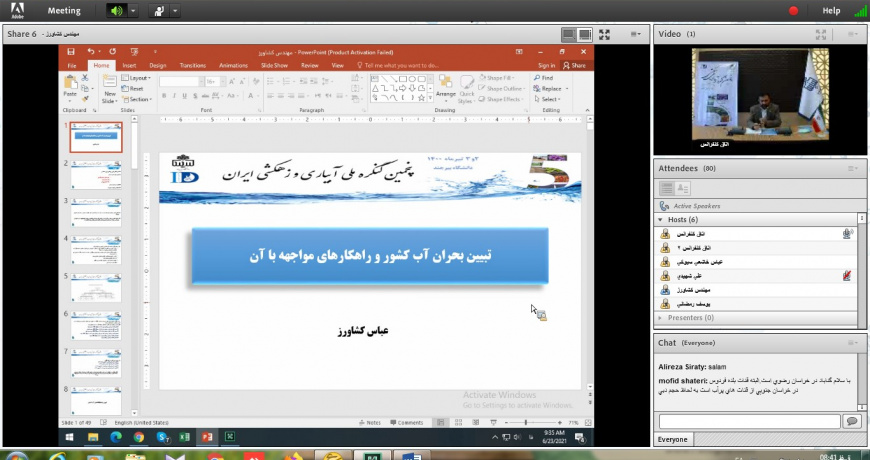Viewport: 870px width, 460px height.
Task: Open the Slide Show ribbon tab
Action: [x=274, y=65]
